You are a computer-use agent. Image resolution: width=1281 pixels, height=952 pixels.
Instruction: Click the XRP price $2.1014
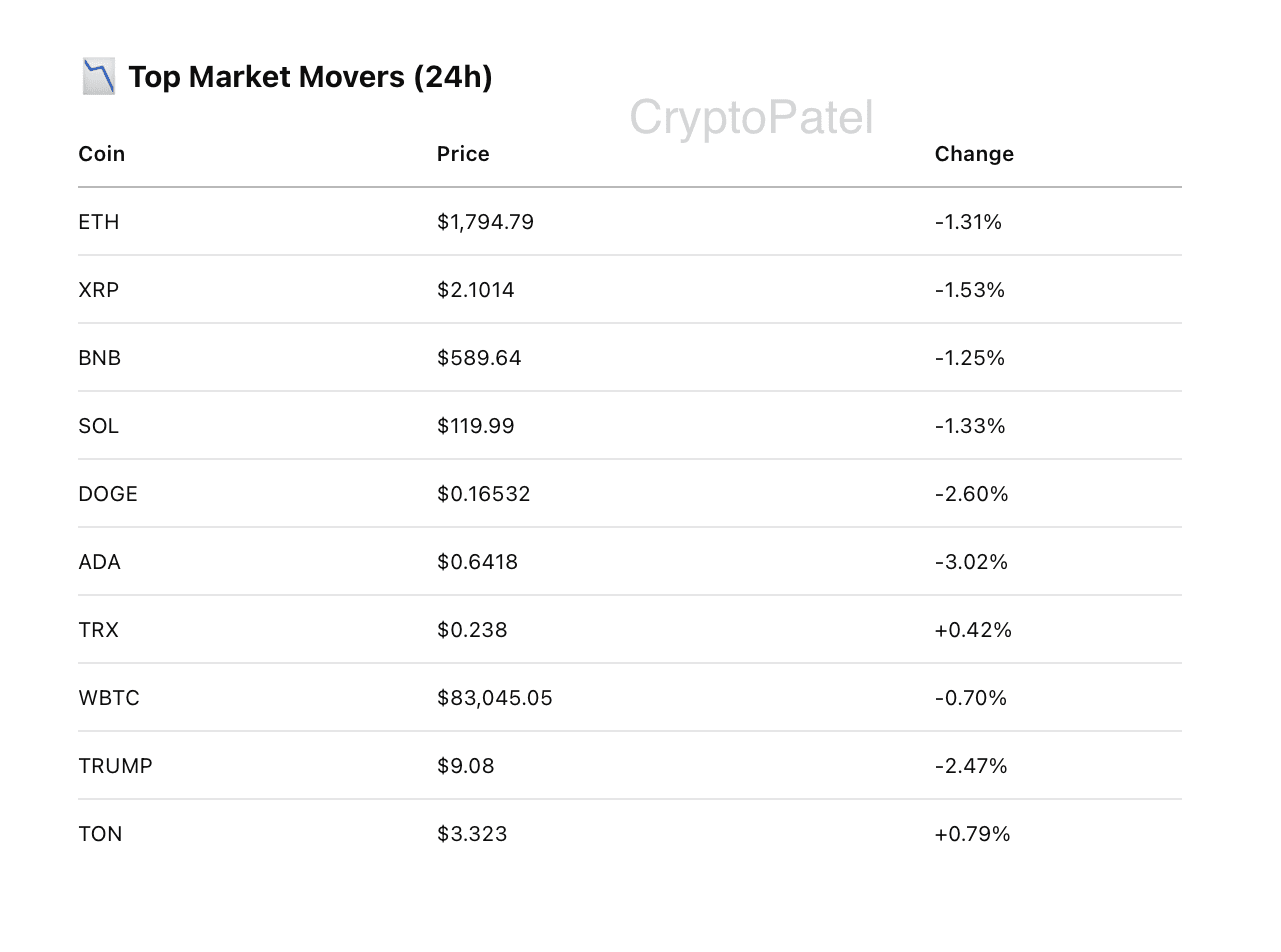[x=476, y=290]
